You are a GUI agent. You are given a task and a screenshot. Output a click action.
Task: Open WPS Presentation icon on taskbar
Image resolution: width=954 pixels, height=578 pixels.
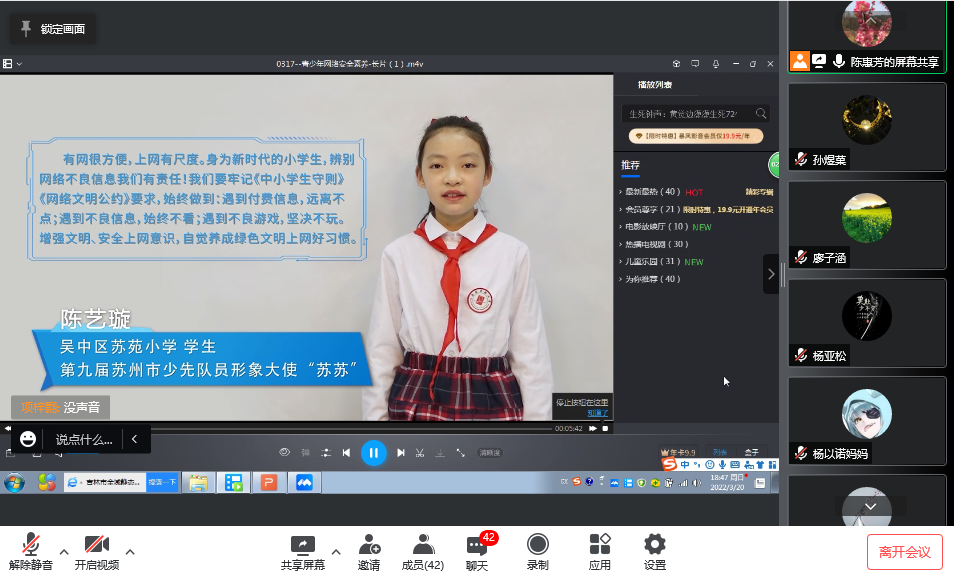point(269,482)
